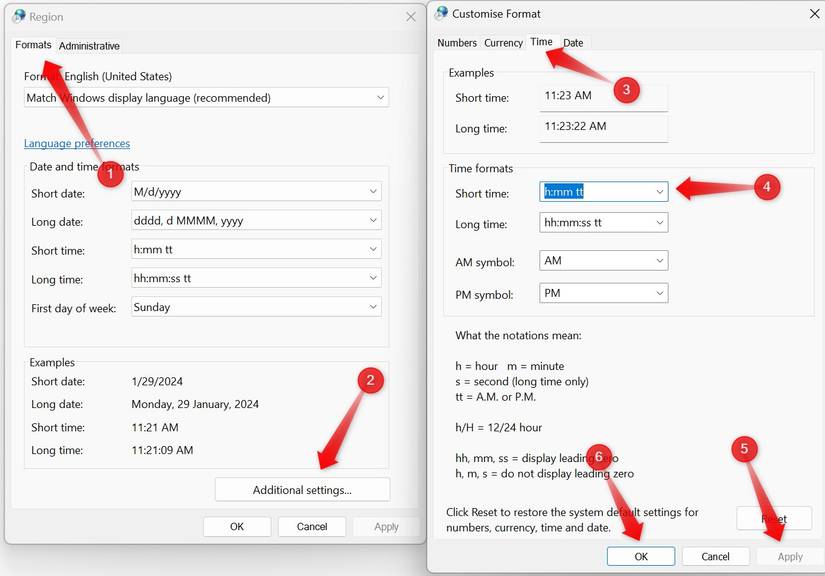This screenshot has width=825, height=576.
Task: Open the First day of week dropdown
Action: click(x=255, y=307)
